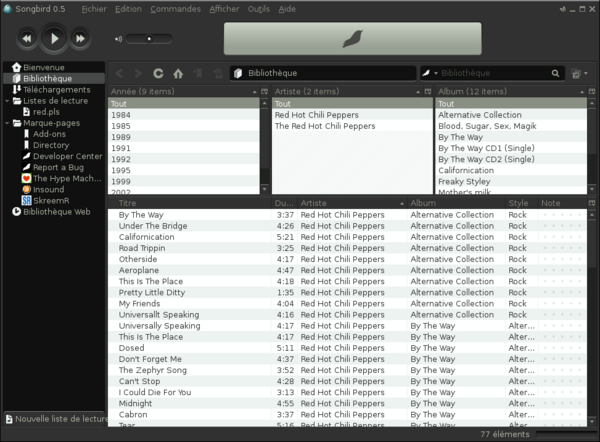Viewport: 600px width, 442px height.
Task: Open Téléchargements in the sidebar
Action: coord(54,90)
